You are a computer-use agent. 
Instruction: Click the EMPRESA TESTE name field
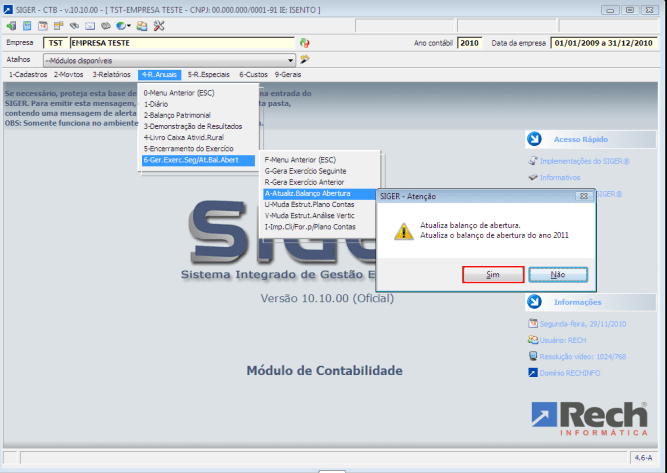click(x=182, y=43)
